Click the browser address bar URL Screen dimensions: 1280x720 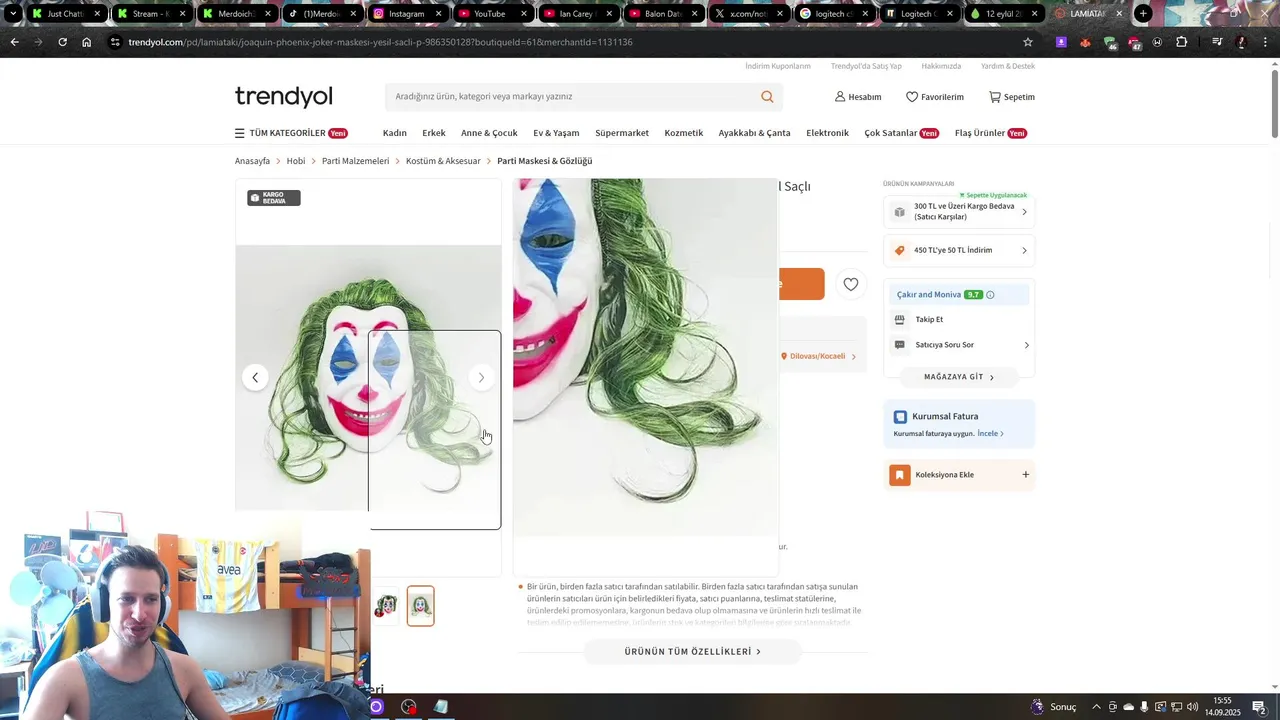coord(380,42)
